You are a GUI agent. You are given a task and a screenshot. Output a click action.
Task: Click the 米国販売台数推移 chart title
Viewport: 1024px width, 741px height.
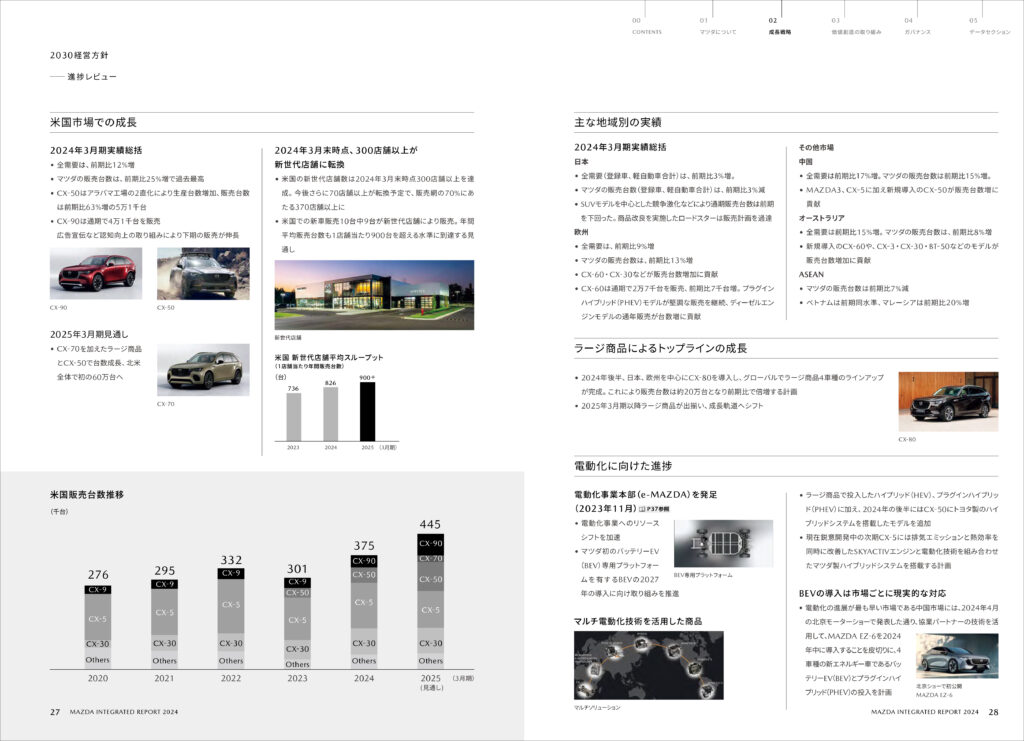coord(87,495)
